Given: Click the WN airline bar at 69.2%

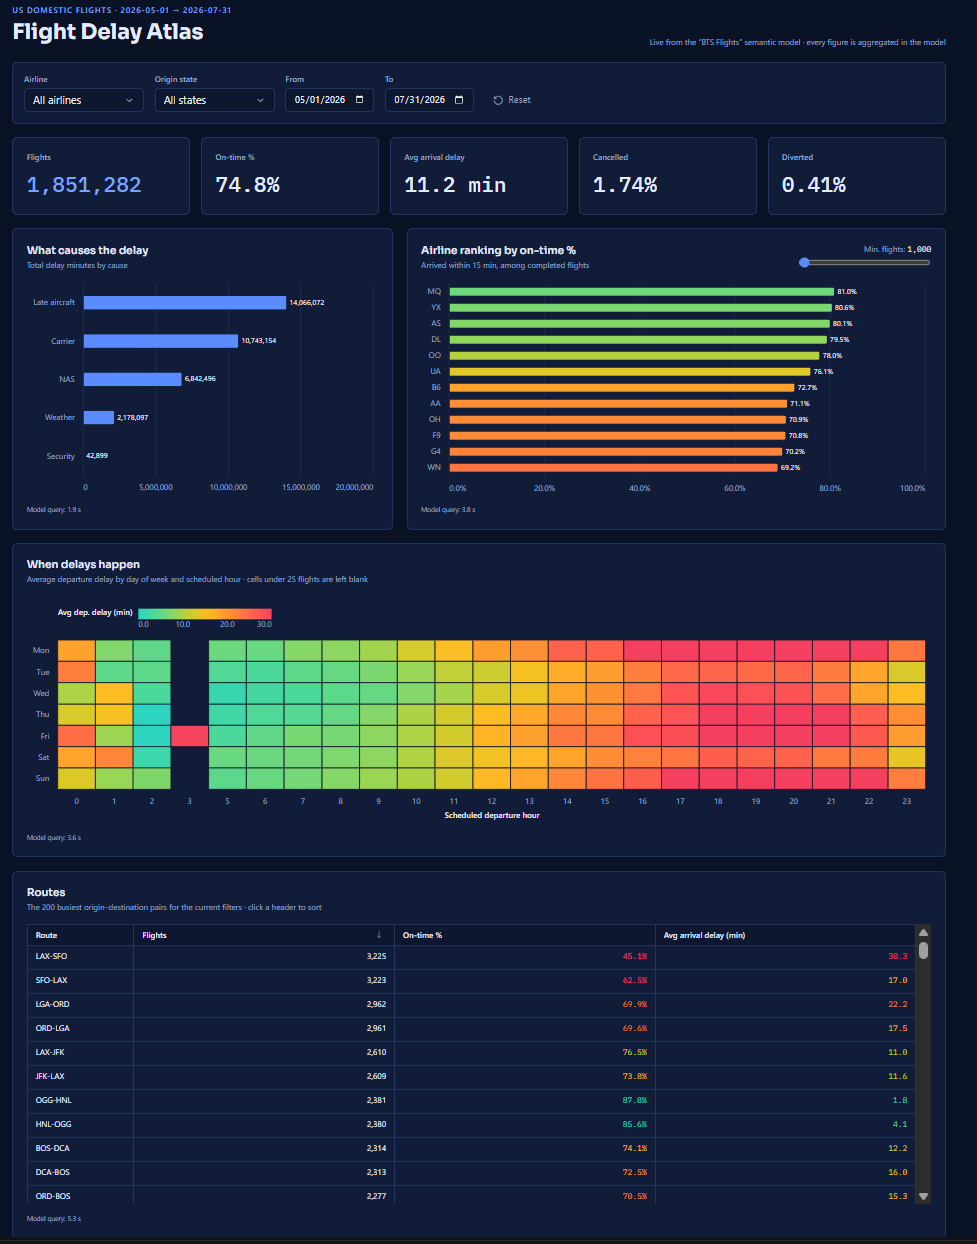Looking at the screenshot, I should click(x=613, y=468).
